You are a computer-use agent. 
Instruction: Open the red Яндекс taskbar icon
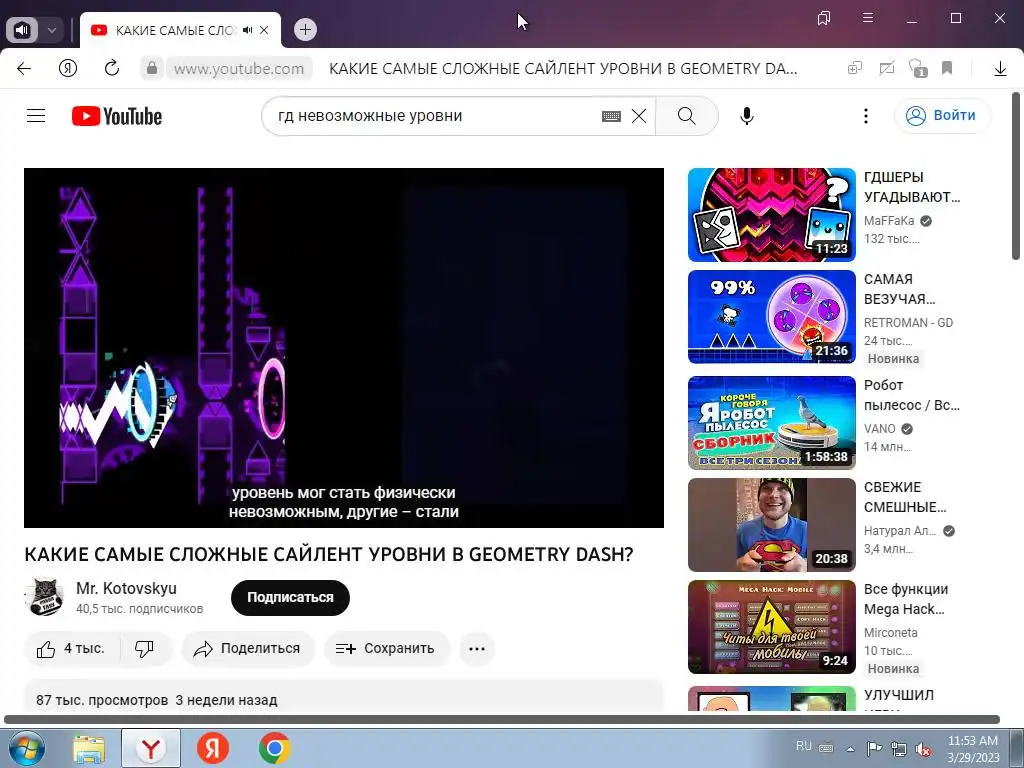(212, 748)
